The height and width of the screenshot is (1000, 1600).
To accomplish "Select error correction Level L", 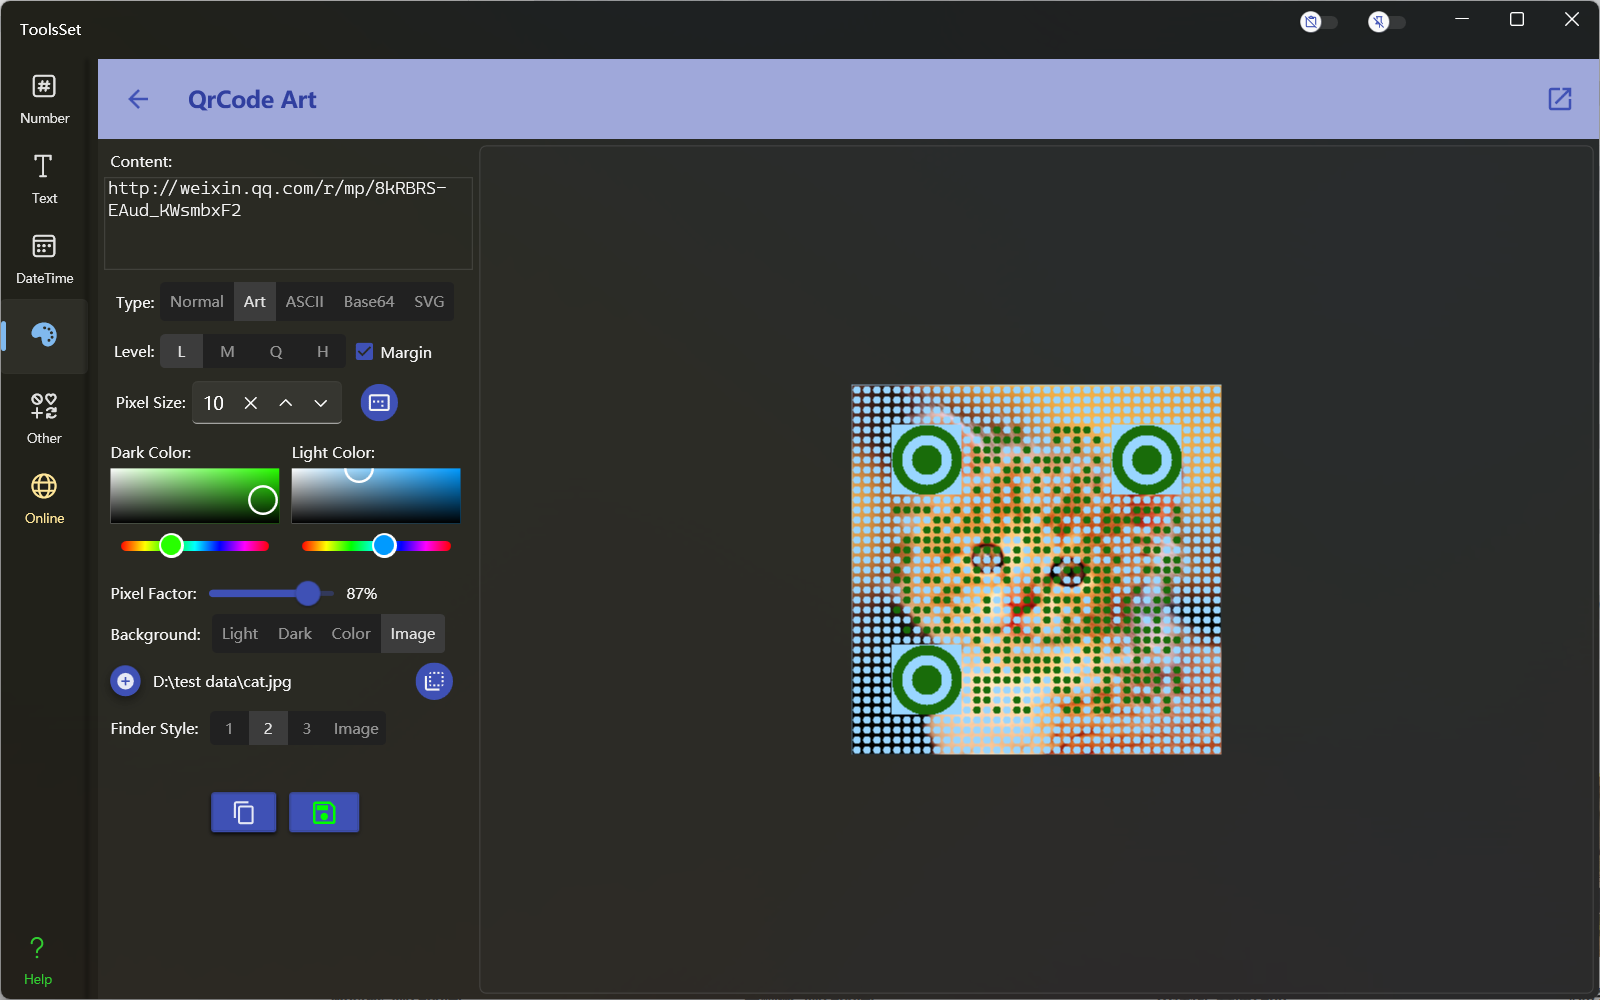I will [x=181, y=352].
